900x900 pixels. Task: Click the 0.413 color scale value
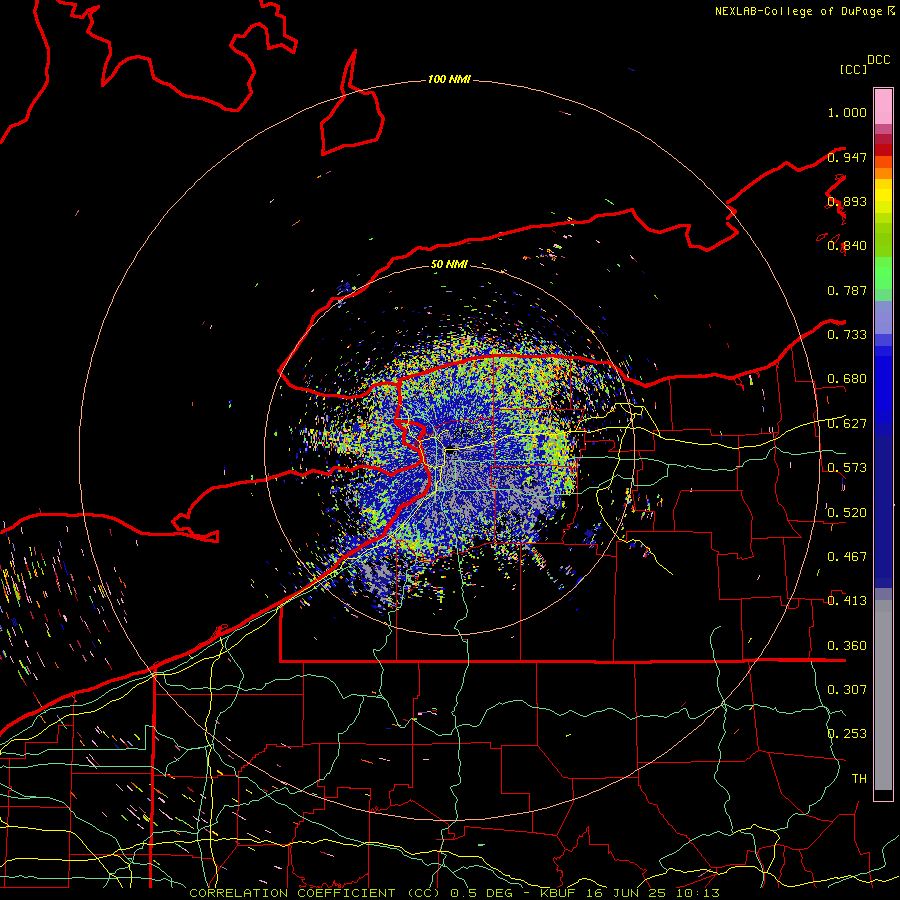[847, 601]
